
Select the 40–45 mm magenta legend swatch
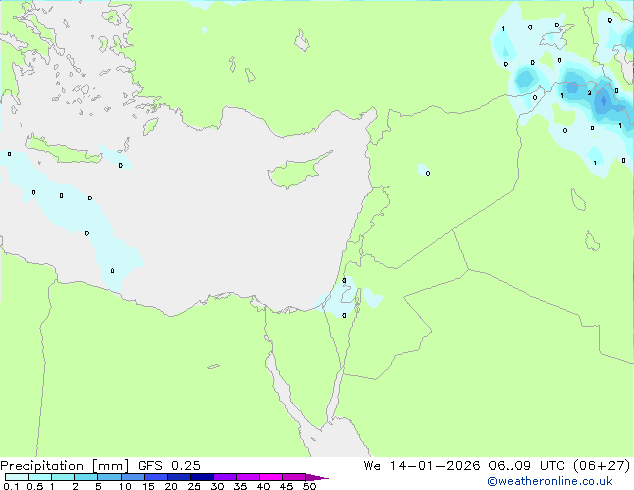[x=271, y=477]
